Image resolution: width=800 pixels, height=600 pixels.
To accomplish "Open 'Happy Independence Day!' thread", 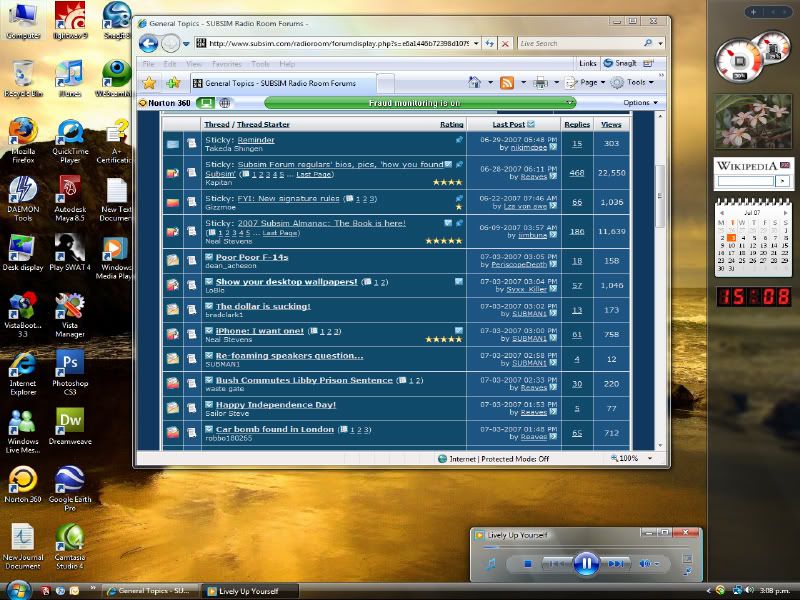I will [x=276, y=405].
